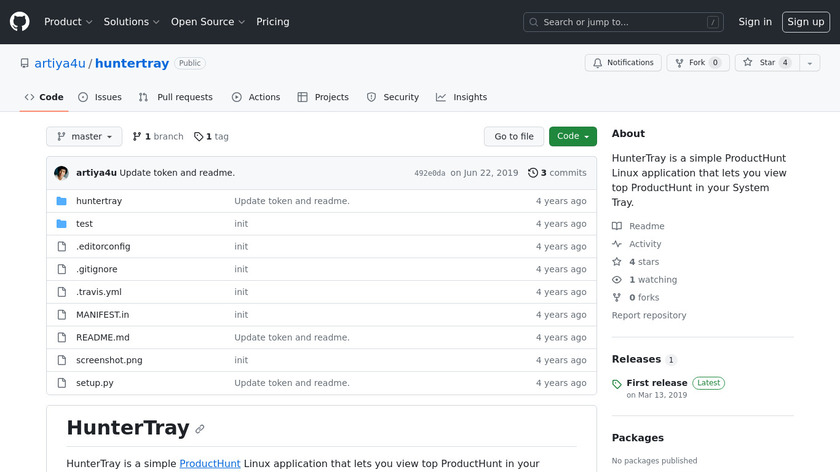840x472 pixels.
Task: Click the eye icon beside watching
Action: click(617, 280)
